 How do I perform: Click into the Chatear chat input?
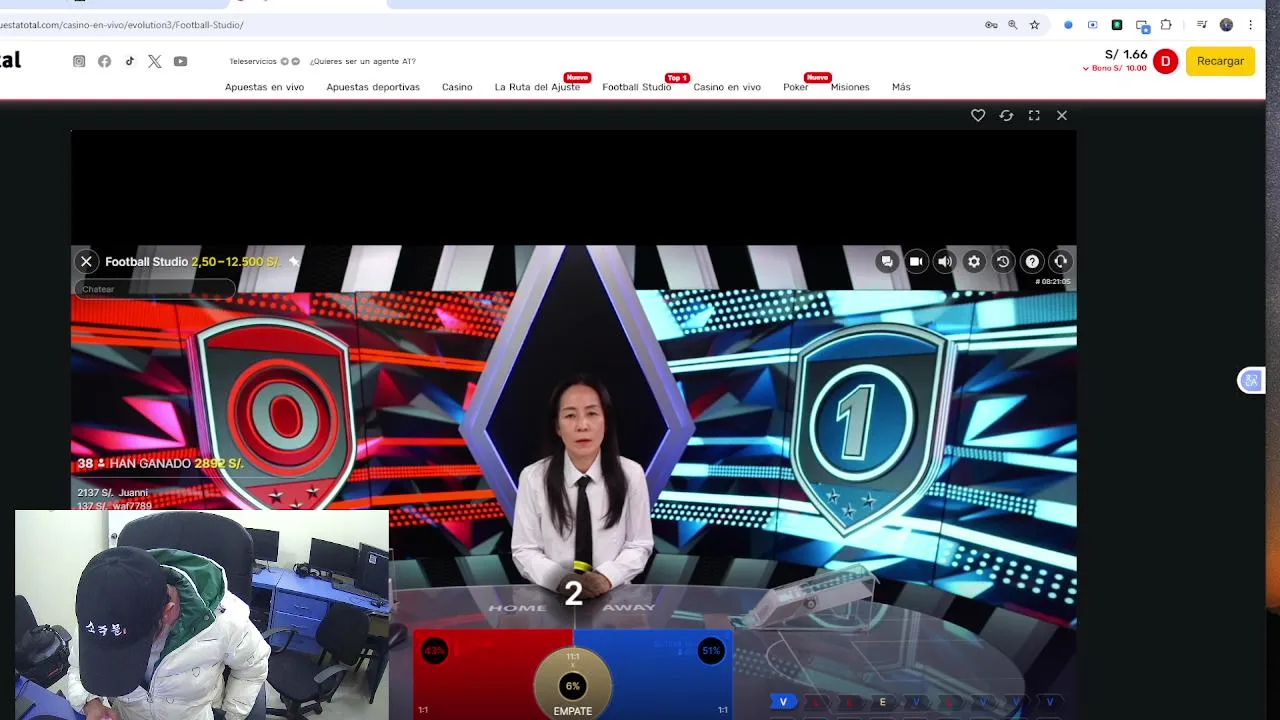coord(153,289)
